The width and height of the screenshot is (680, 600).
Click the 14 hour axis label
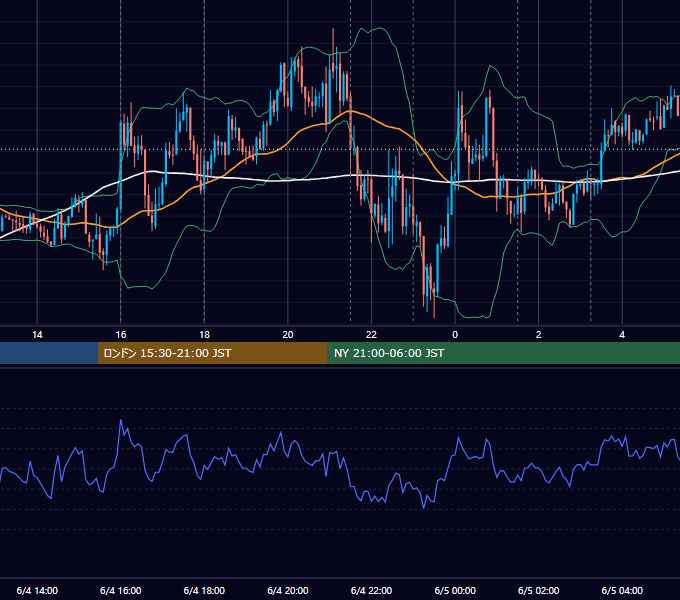(x=37, y=335)
